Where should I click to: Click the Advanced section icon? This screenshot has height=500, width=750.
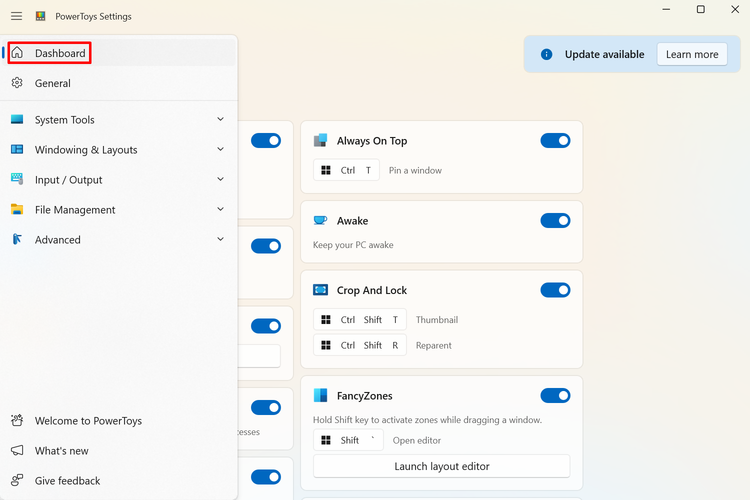point(17,239)
